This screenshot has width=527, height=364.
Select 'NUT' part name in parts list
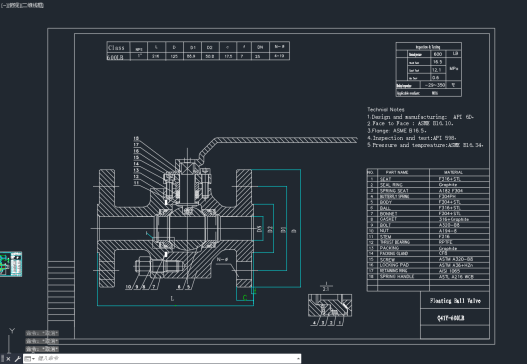[384, 231]
